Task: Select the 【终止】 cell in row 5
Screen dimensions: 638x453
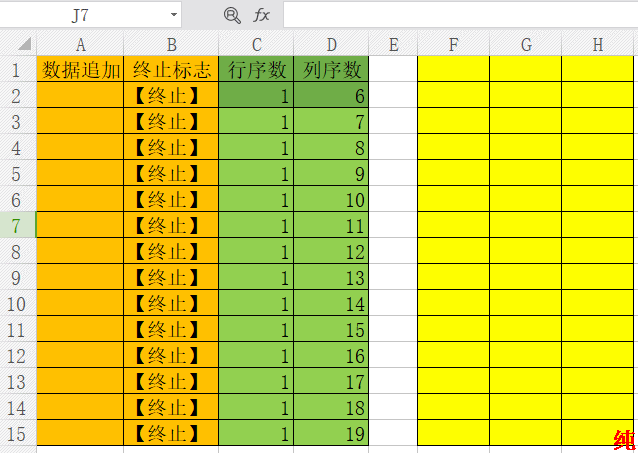Action: (x=171, y=173)
